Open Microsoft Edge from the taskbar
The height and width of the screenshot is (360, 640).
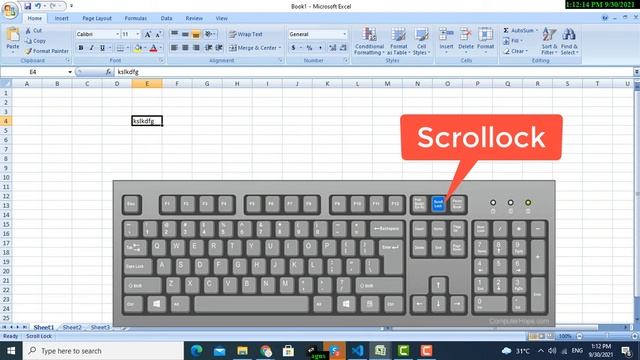click(x=197, y=351)
